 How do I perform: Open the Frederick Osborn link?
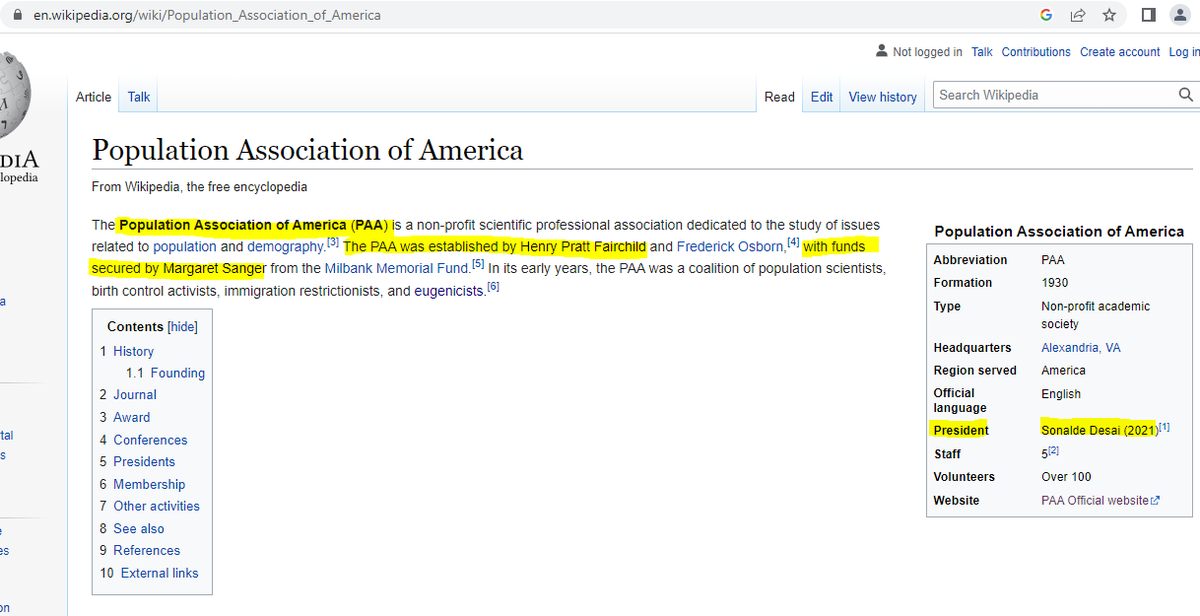pos(731,246)
